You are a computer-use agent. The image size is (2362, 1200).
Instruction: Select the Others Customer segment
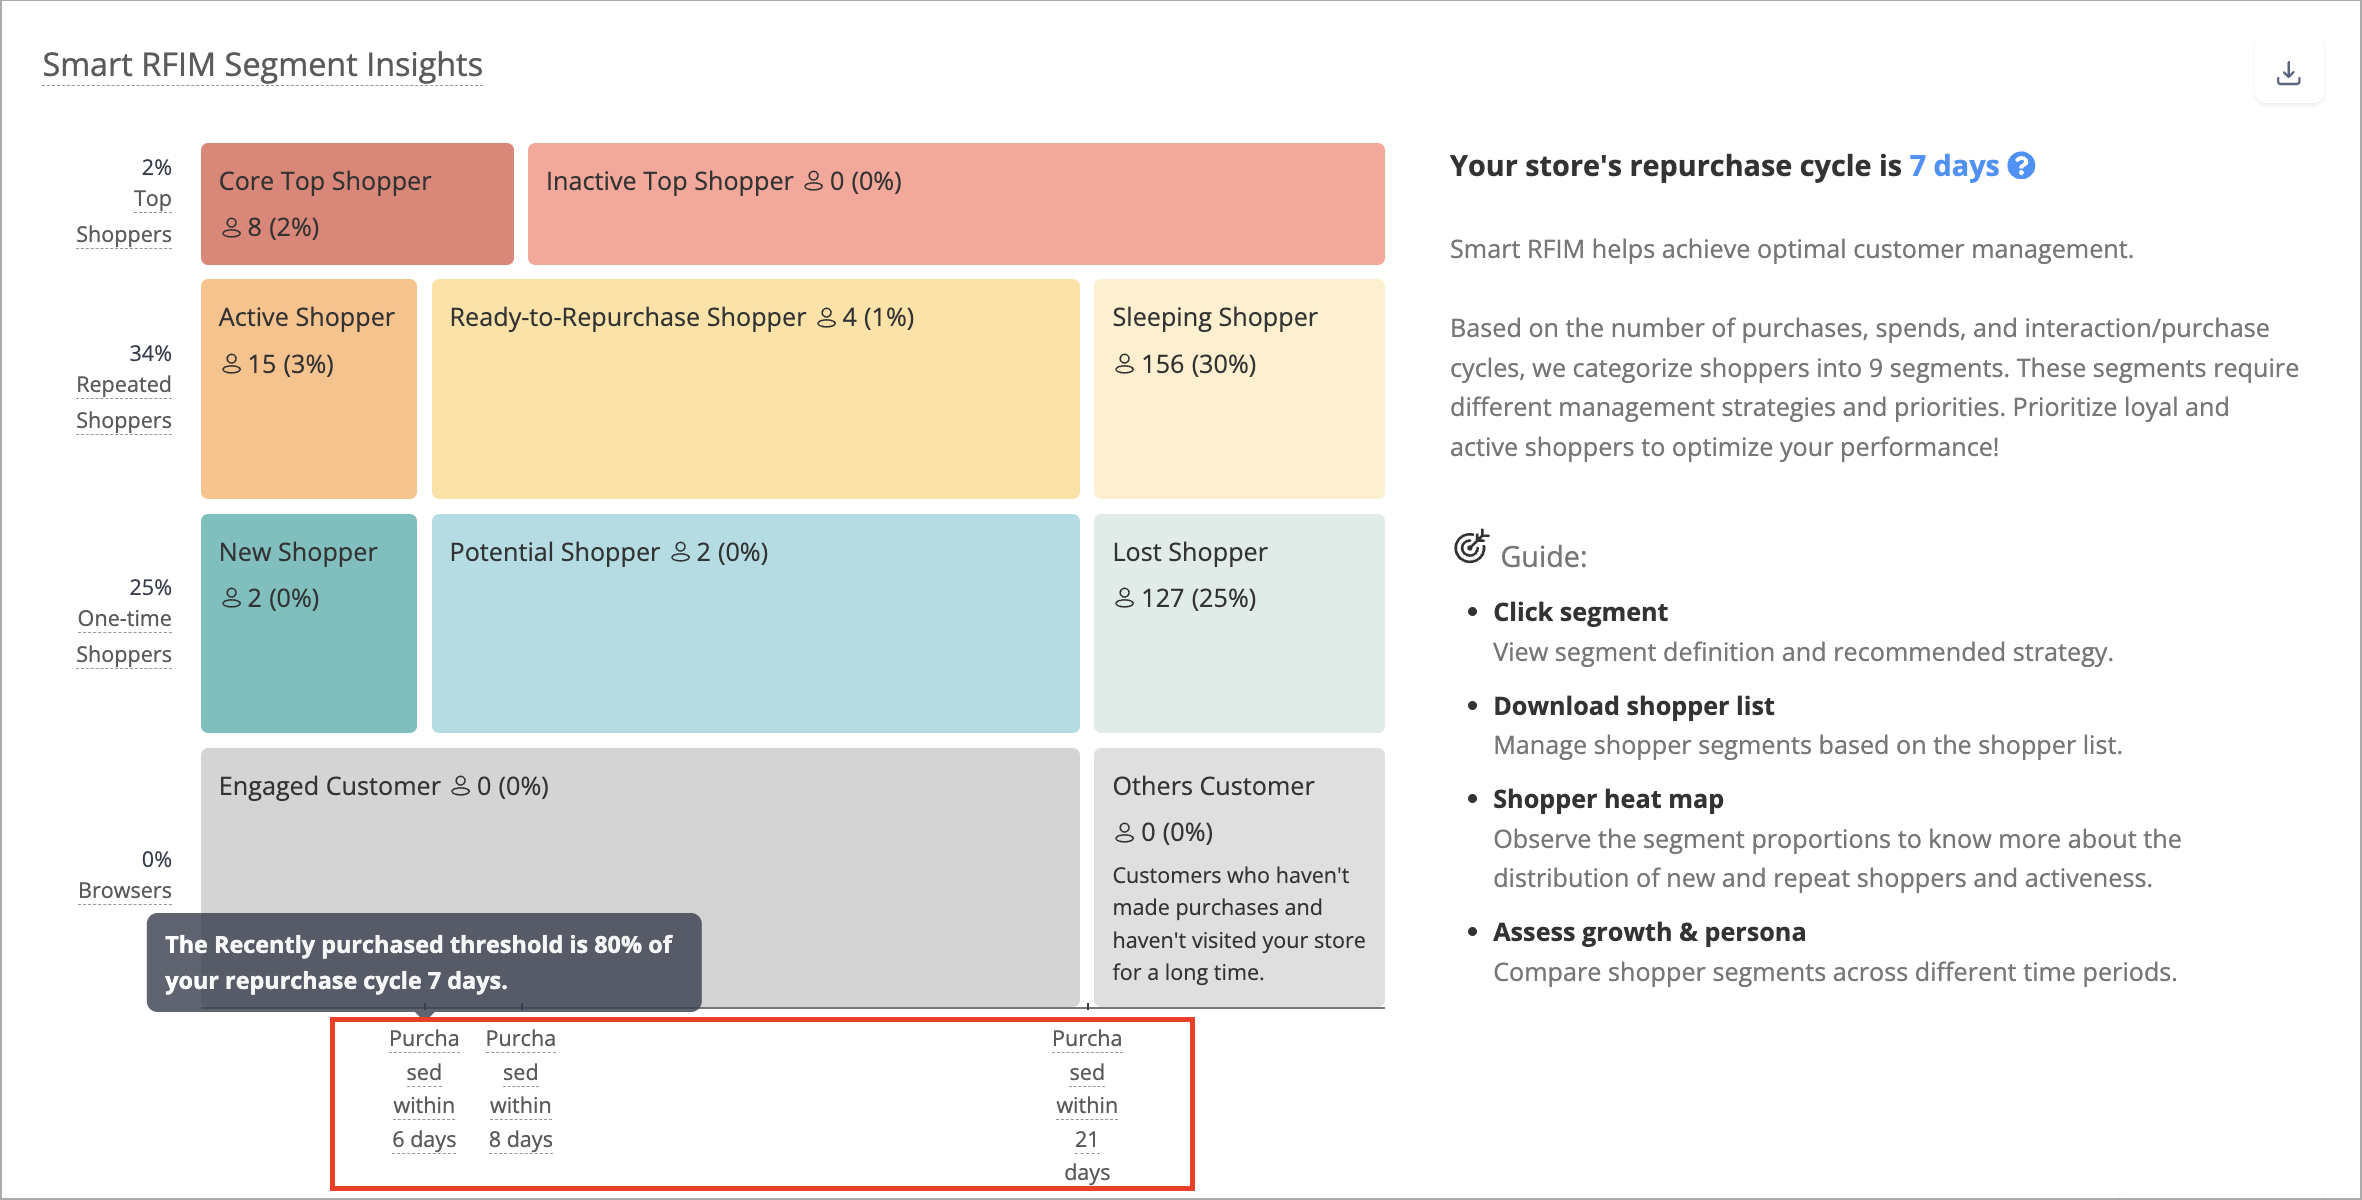point(1239,878)
